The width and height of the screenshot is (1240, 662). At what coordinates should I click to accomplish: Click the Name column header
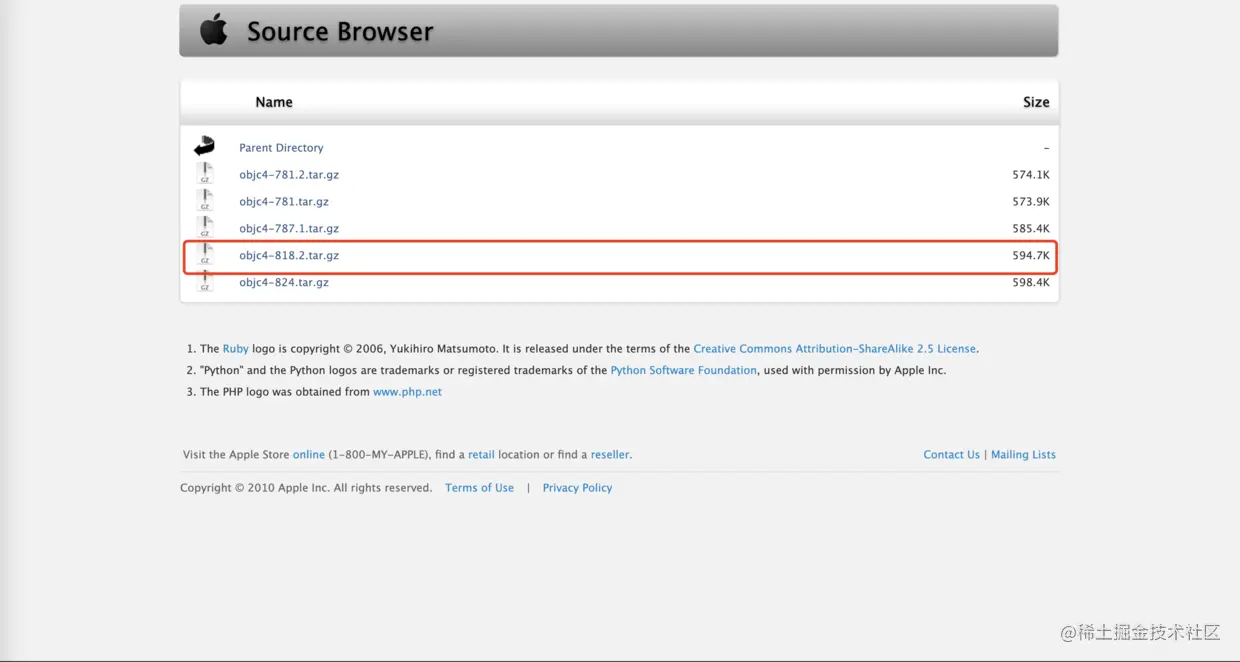[x=274, y=101]
